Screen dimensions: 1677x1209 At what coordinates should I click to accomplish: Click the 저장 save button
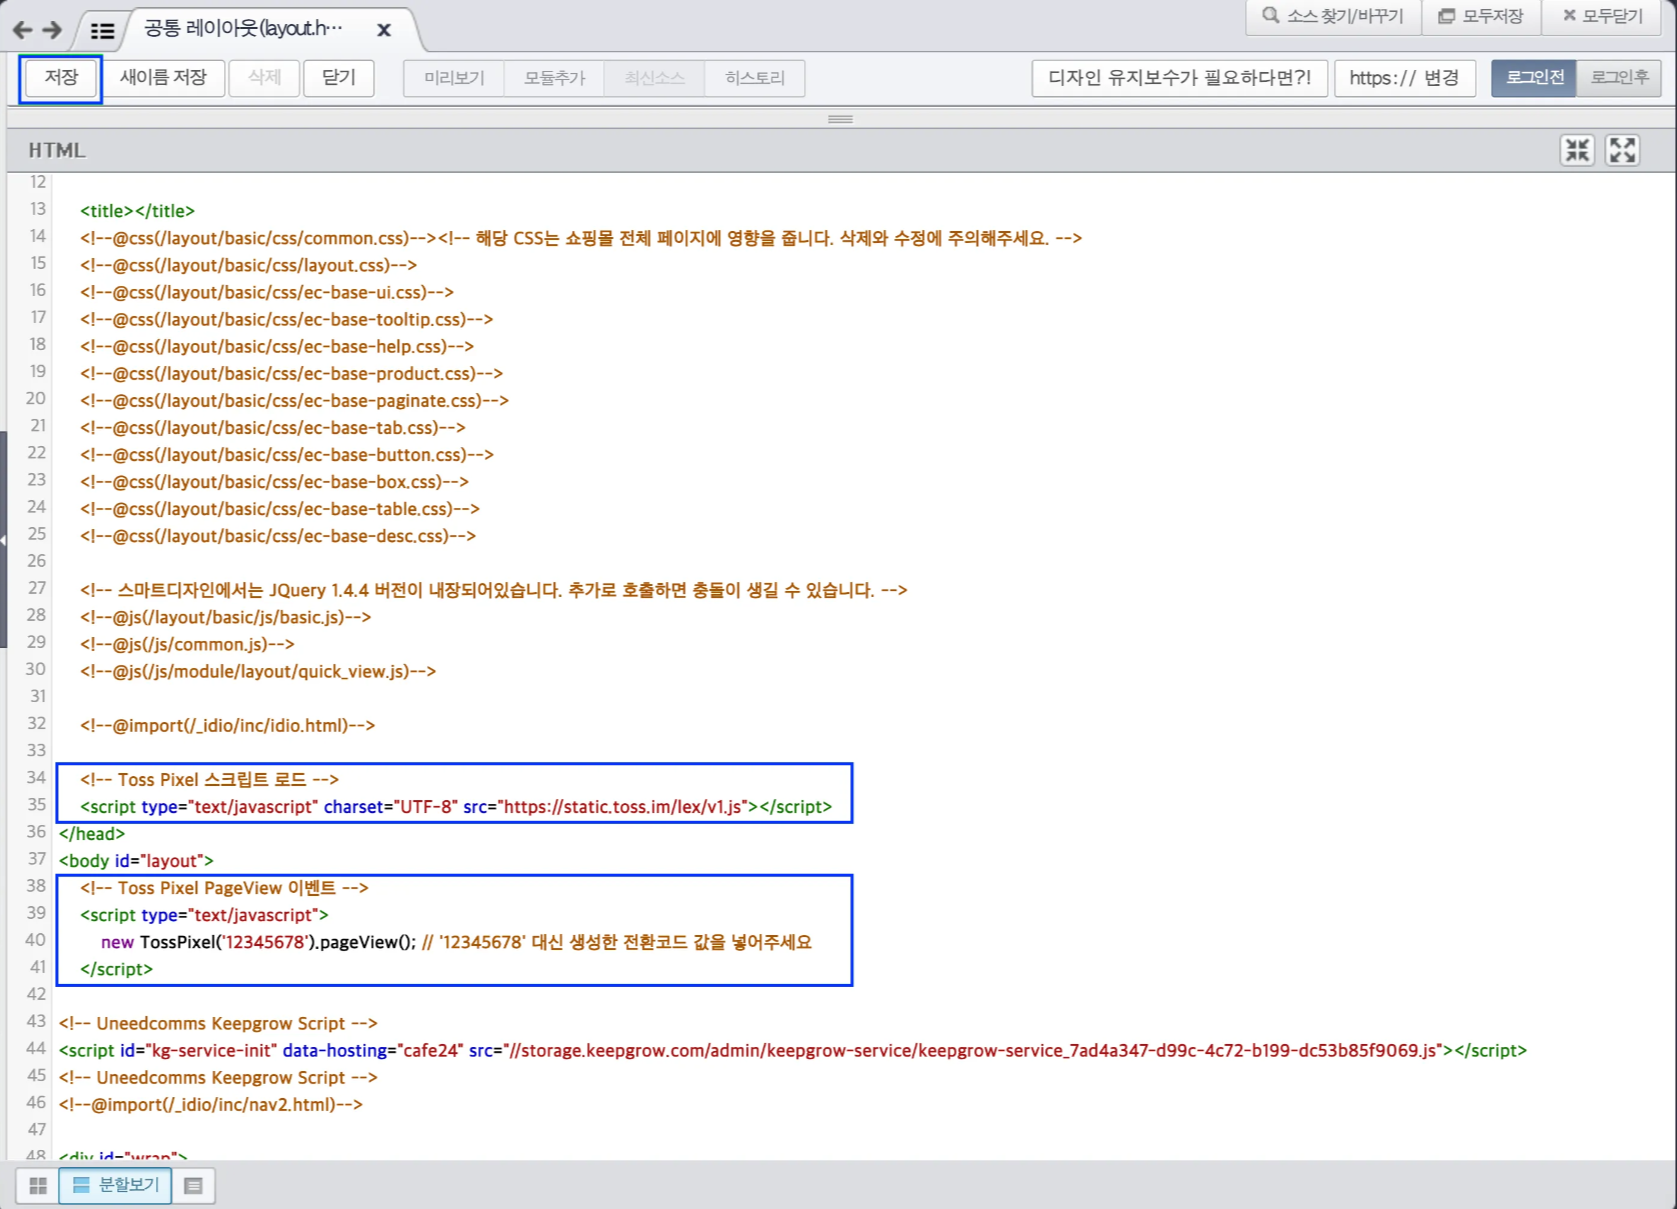coord(61,77)
